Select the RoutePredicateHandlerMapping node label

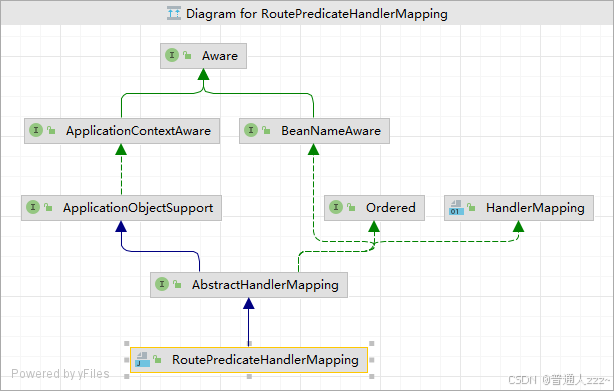tap(265, 360)
